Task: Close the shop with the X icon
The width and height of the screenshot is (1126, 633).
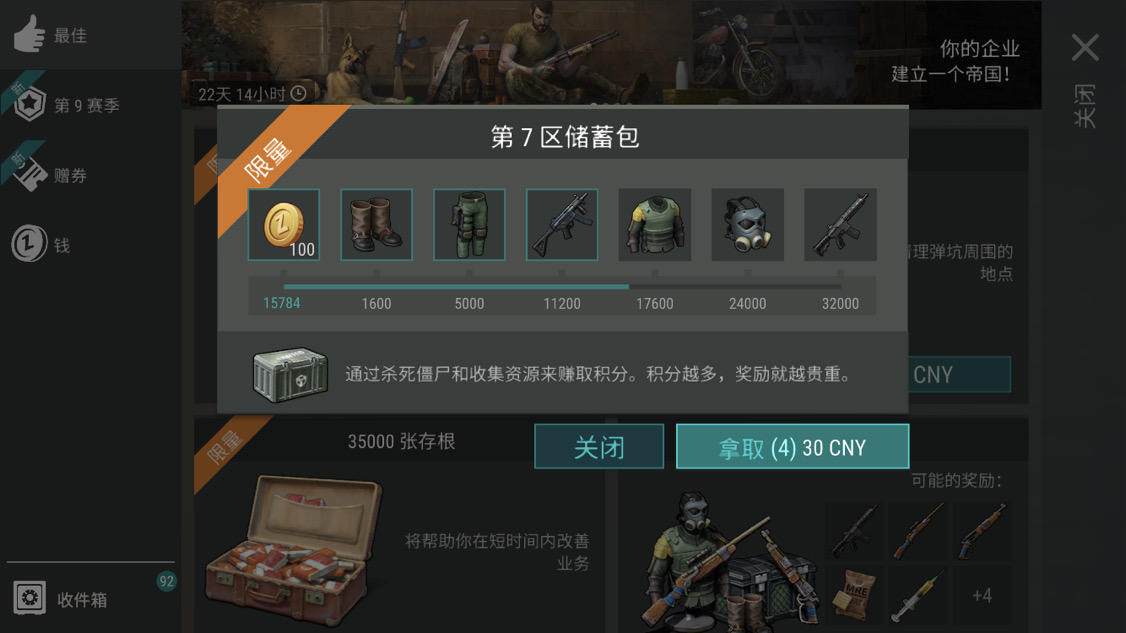Action: click(1085, 47)
